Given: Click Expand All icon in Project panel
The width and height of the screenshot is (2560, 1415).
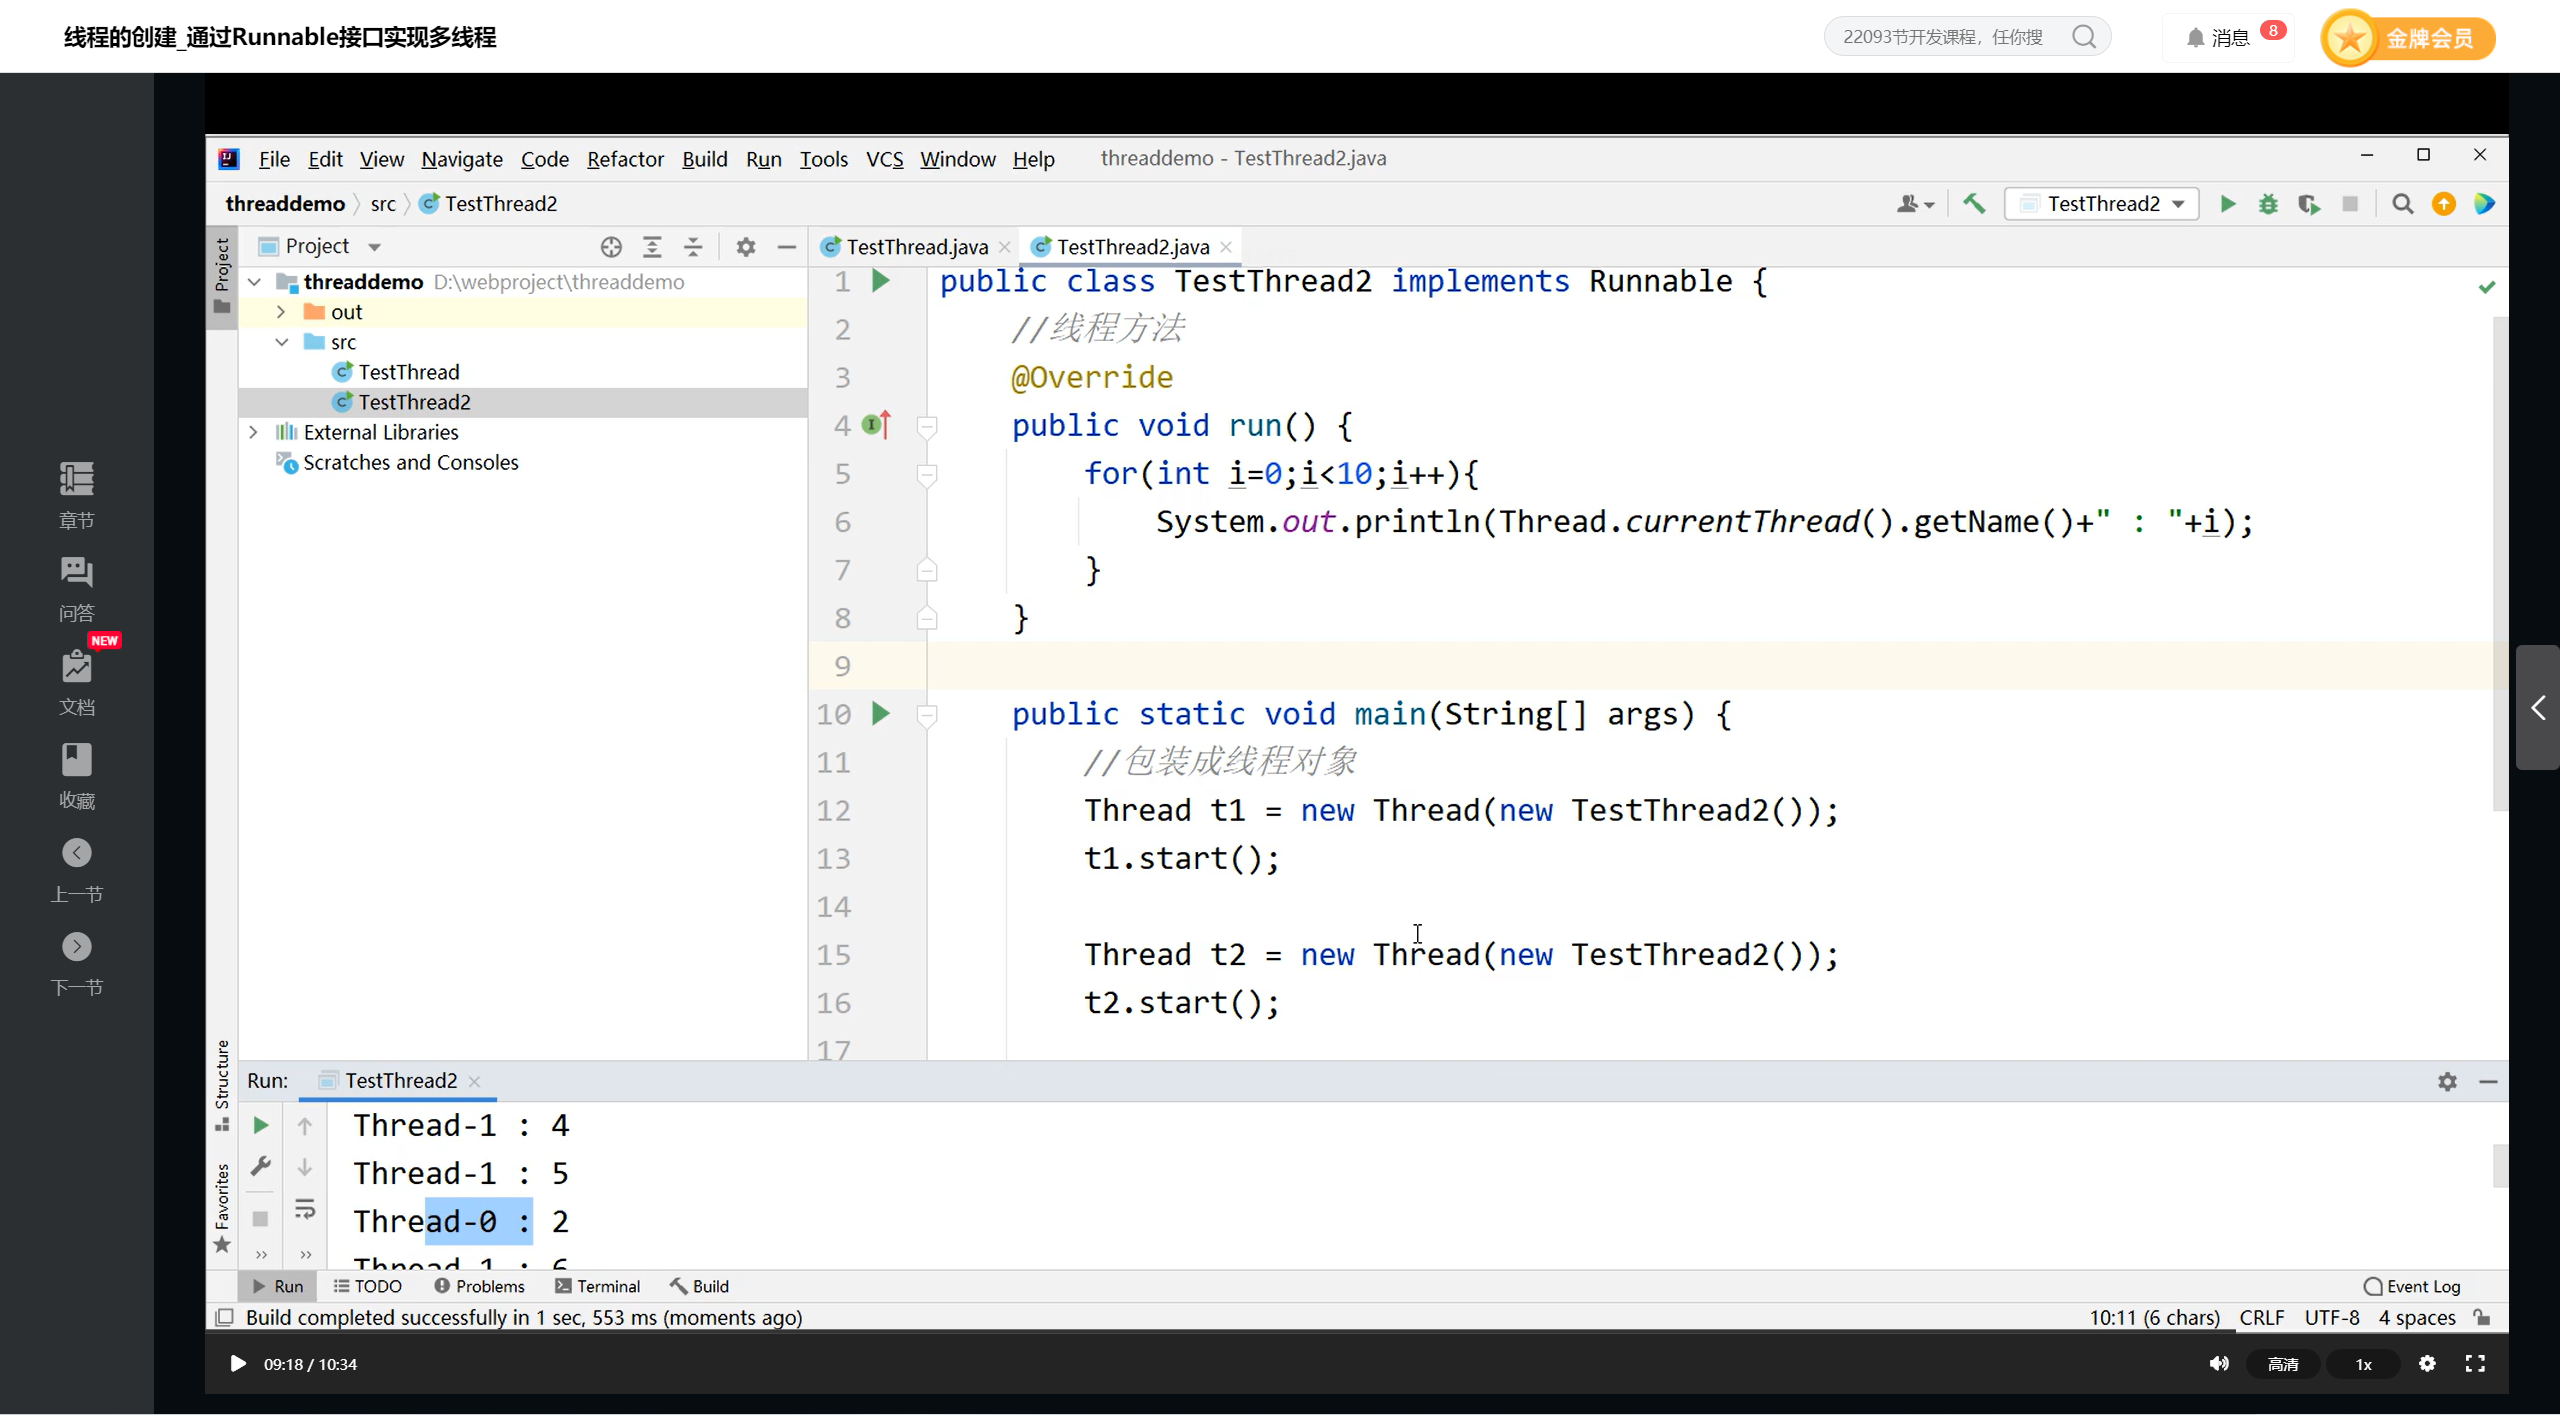Looking at the screenshot, I should pos(652,247).
